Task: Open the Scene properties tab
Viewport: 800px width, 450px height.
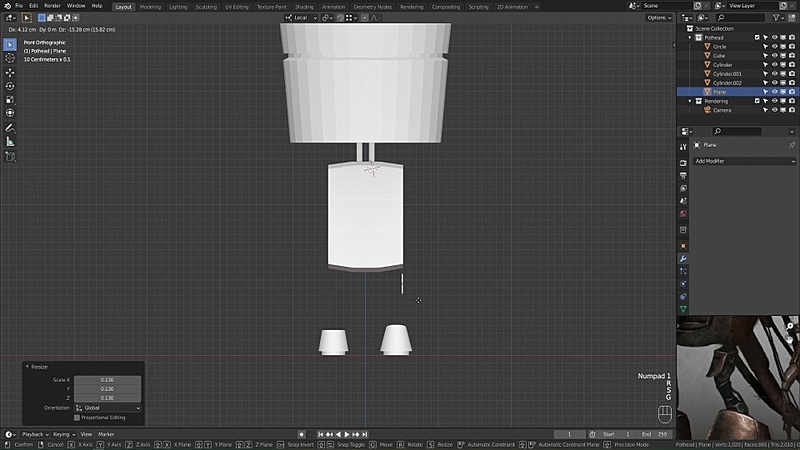Action: click(683, 201)
